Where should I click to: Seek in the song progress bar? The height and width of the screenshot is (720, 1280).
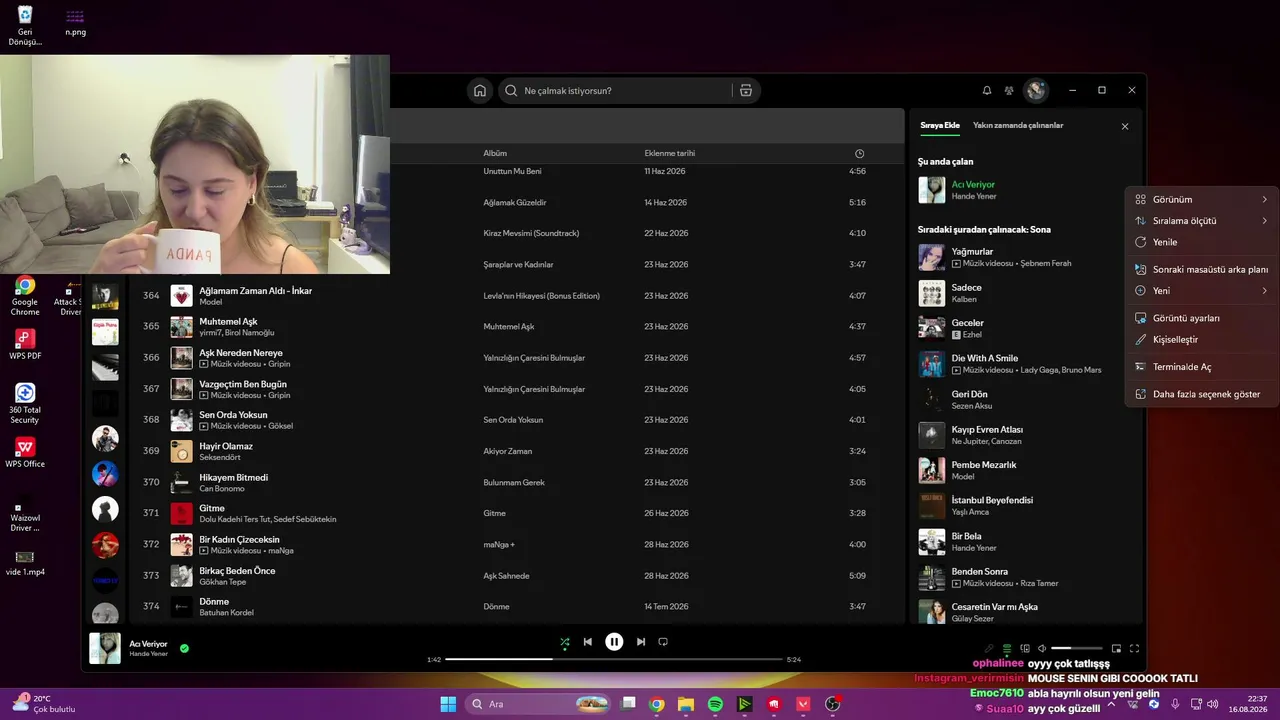point(614,660)
